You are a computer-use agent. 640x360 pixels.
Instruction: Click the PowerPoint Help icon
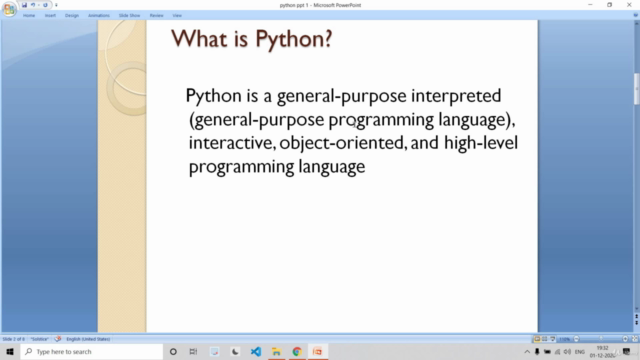tap(636, 15)
